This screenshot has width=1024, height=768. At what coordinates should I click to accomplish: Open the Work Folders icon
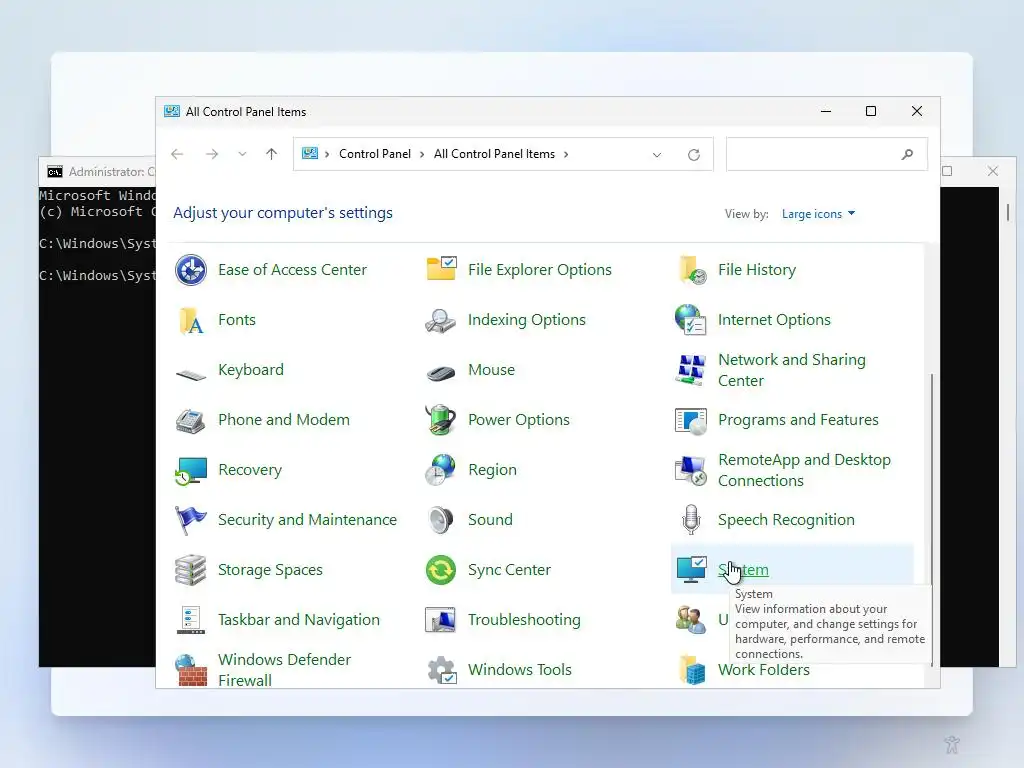click(x=691, y=670)
